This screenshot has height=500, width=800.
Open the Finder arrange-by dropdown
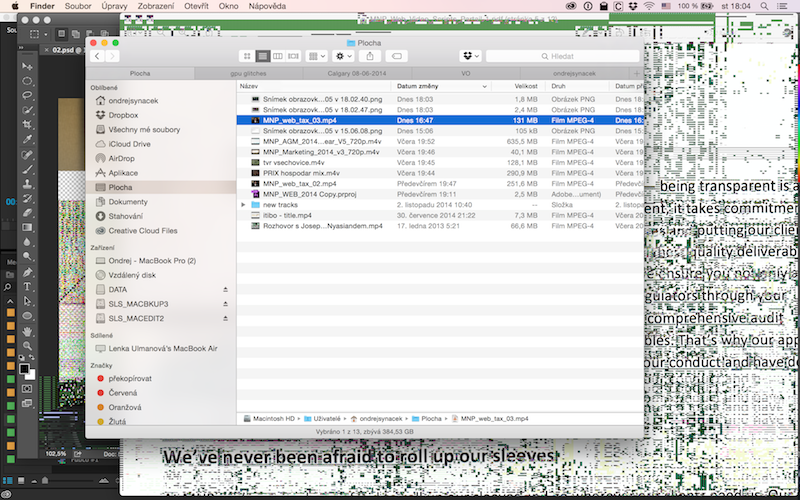pos(316,56)
